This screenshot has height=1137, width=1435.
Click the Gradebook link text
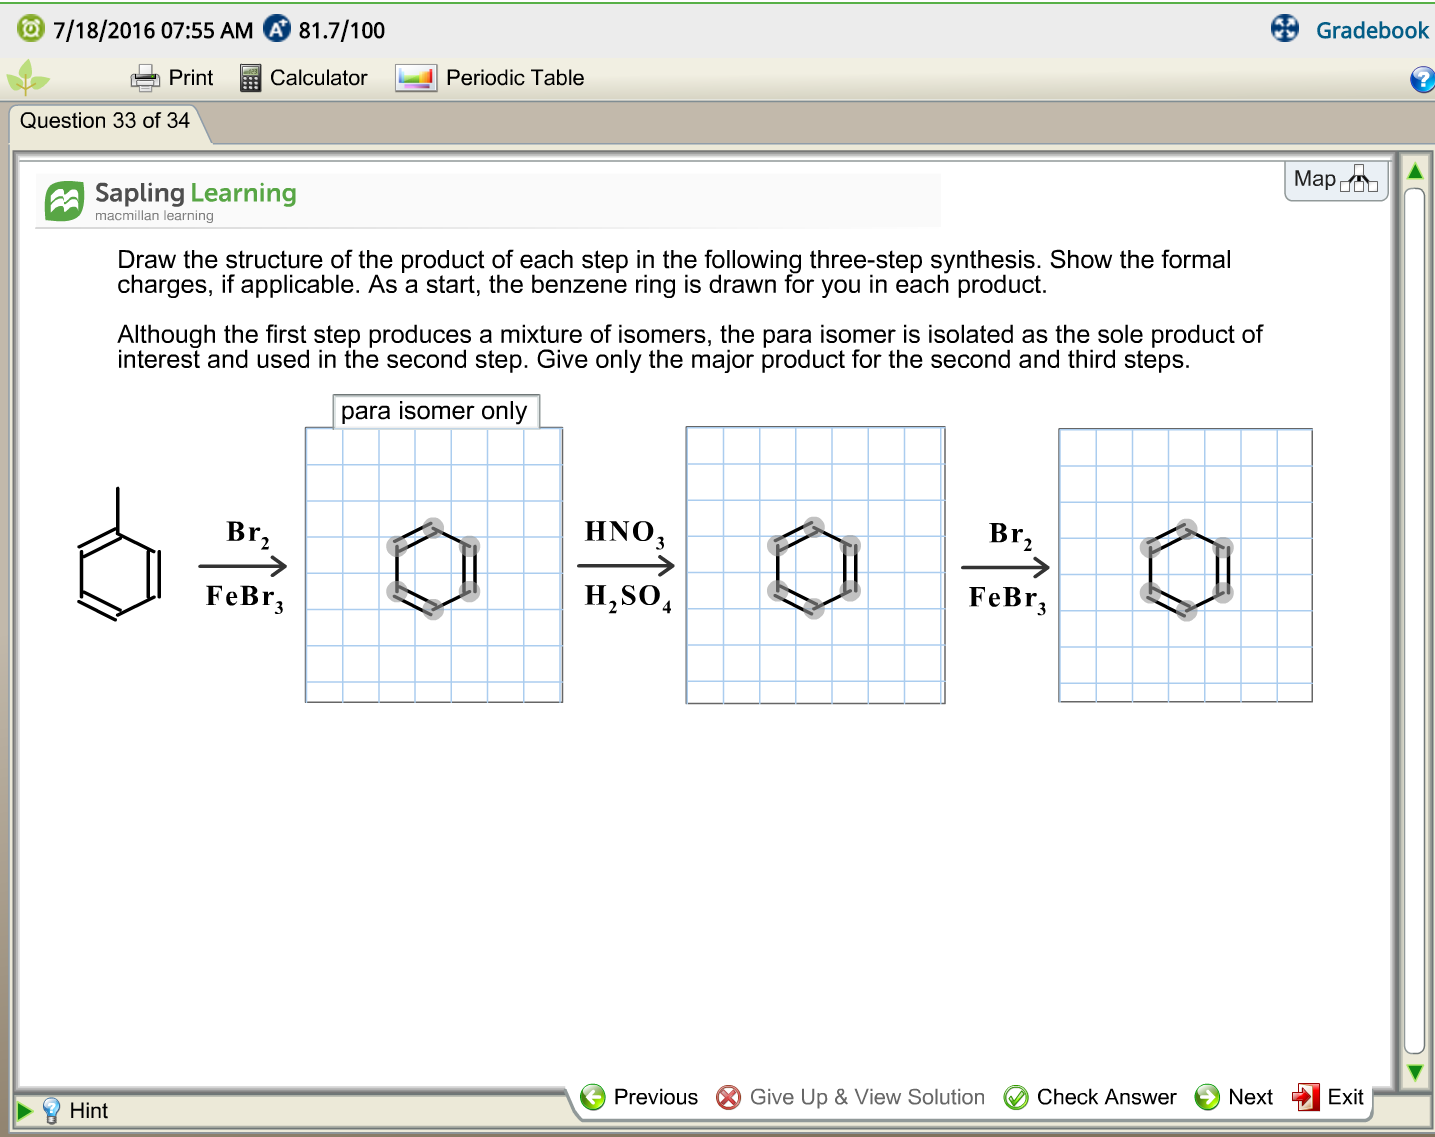point(1372,30)
